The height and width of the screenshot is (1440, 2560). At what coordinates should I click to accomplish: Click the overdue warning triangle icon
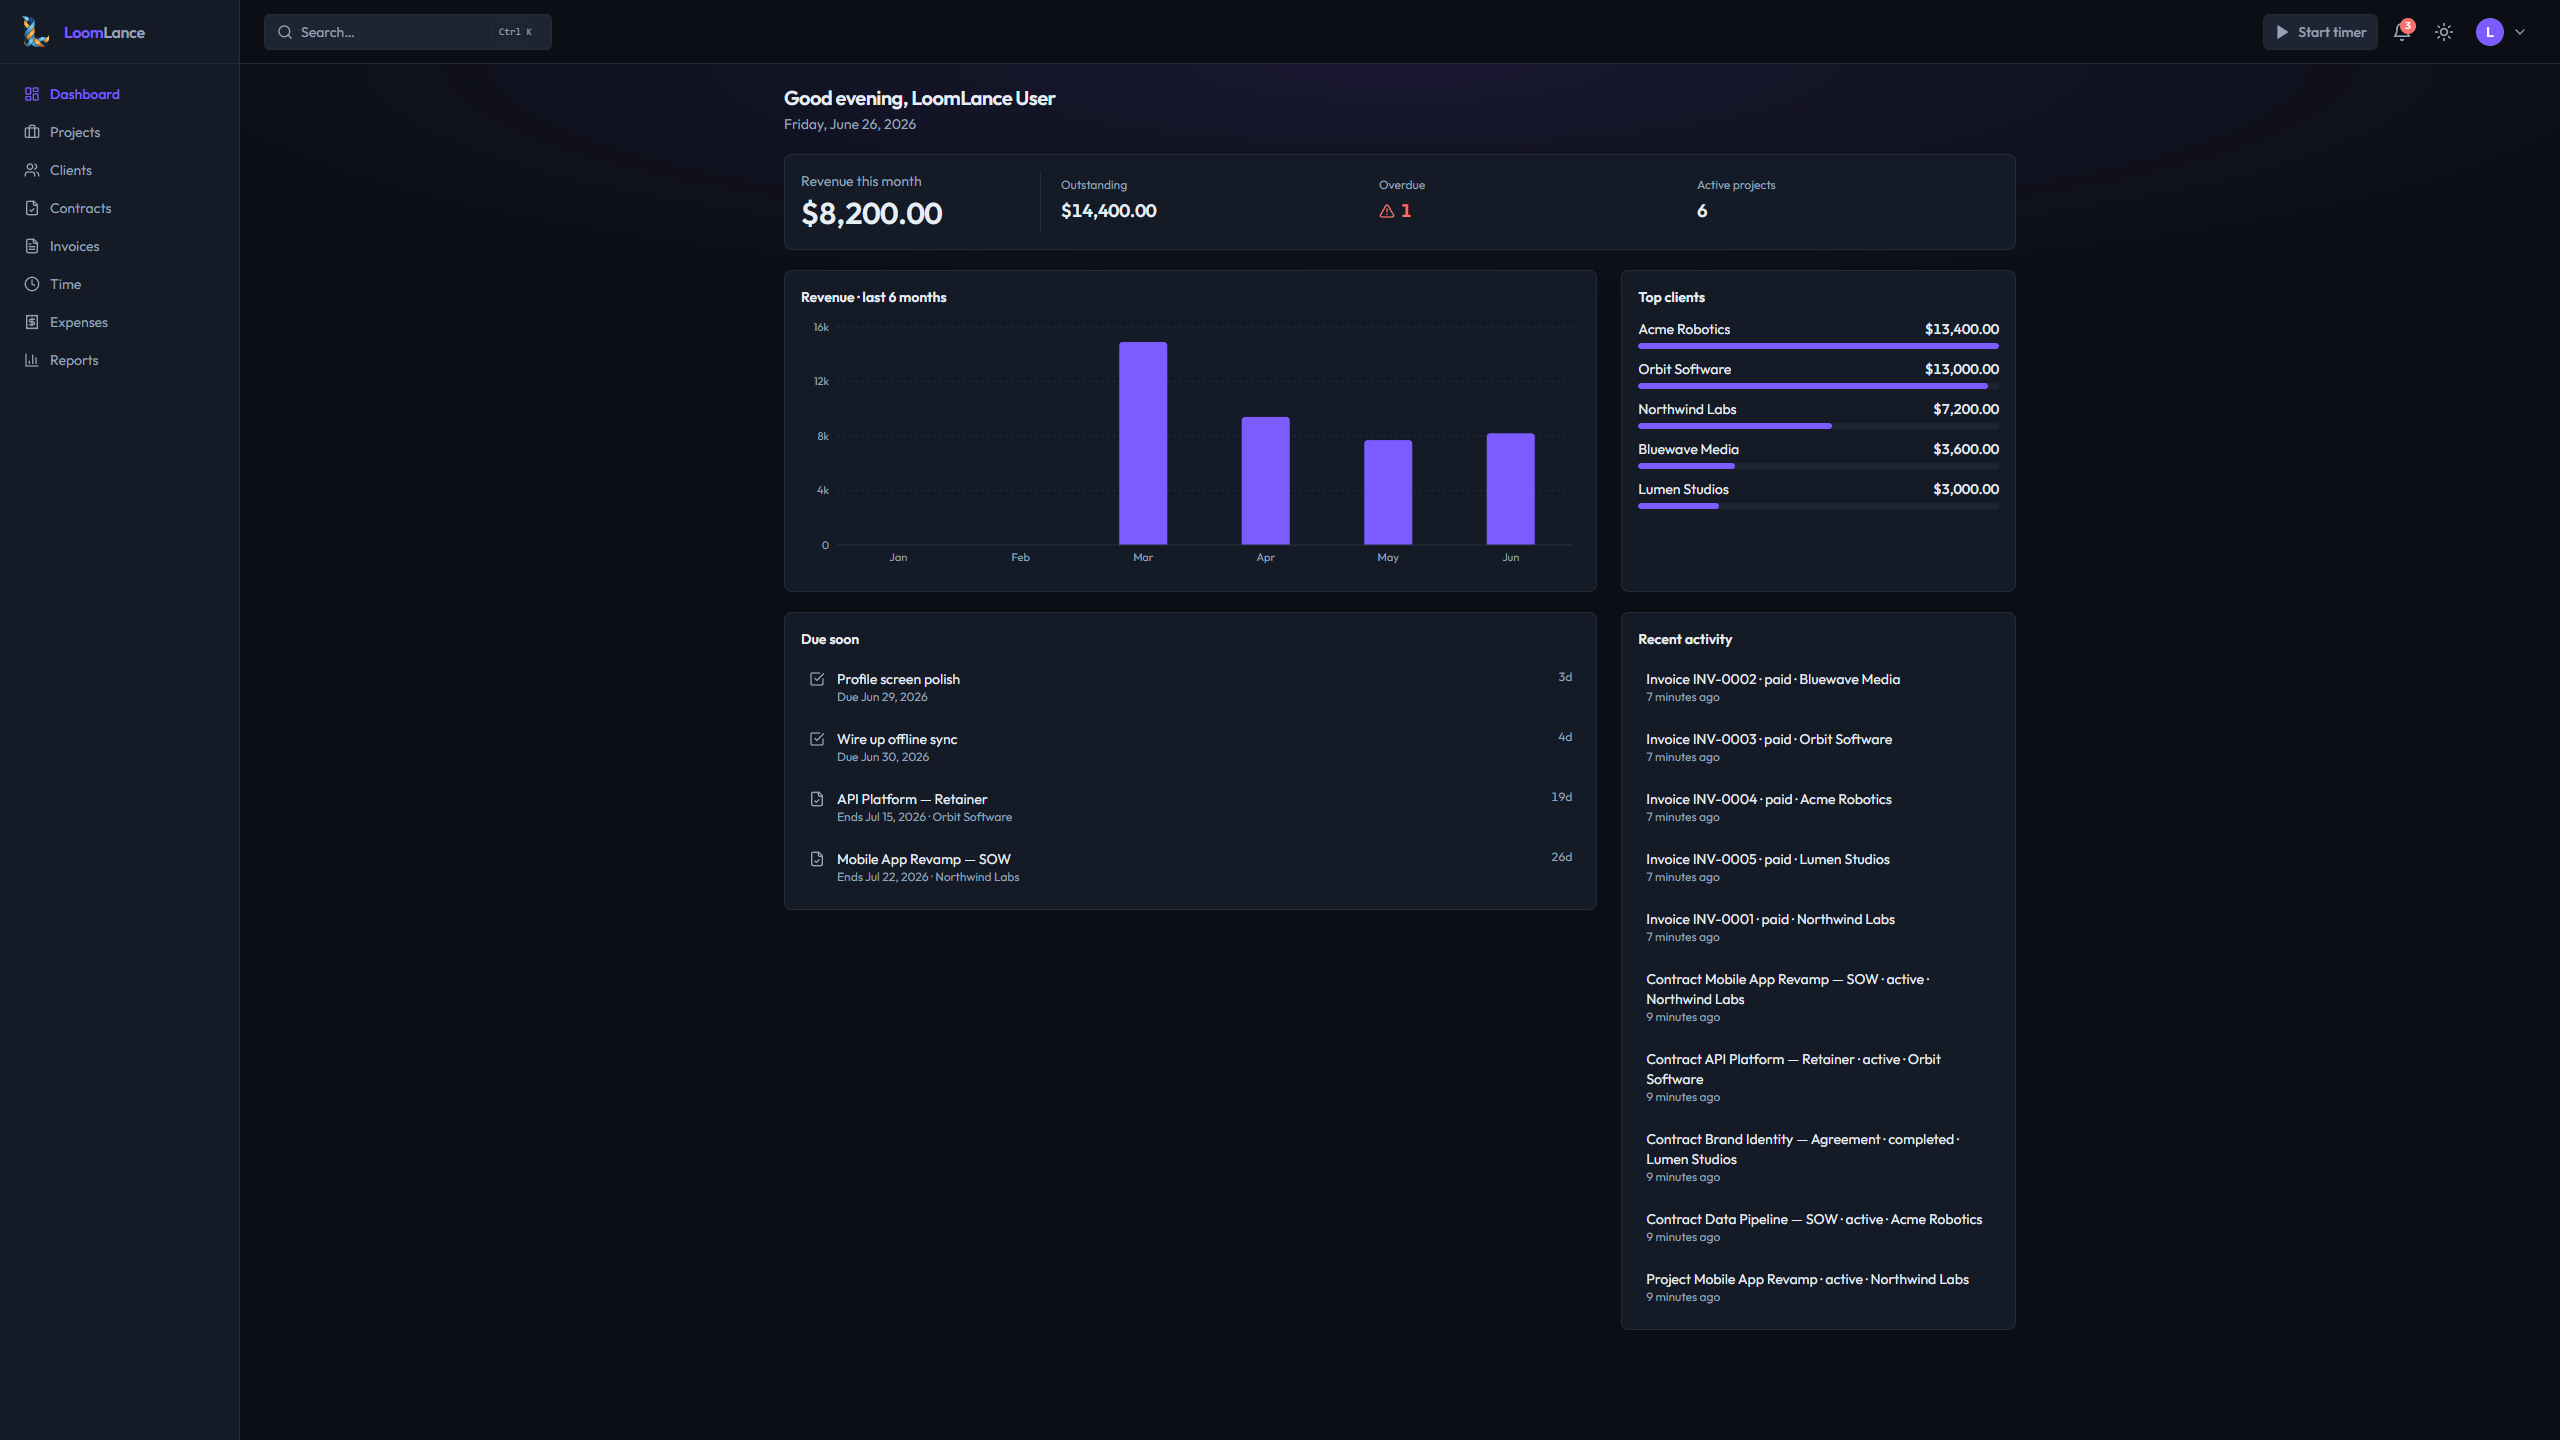pos(1387,211)
